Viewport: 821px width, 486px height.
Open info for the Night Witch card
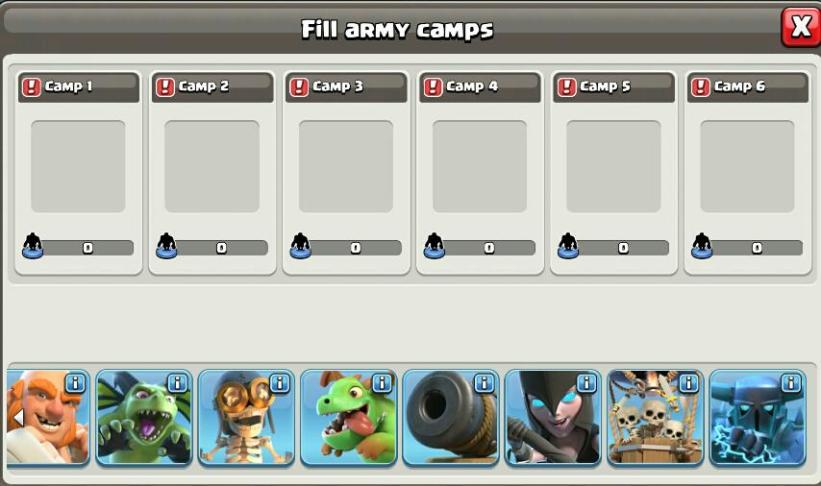click(586, 383)
